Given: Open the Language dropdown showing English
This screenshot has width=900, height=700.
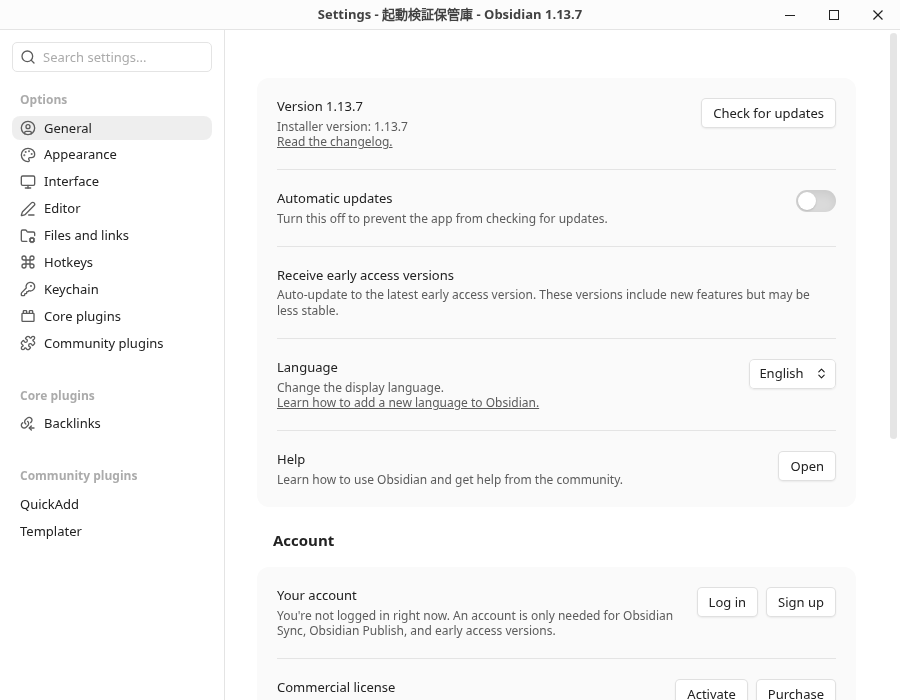Looking at the screenshot, I should point(792,374).
